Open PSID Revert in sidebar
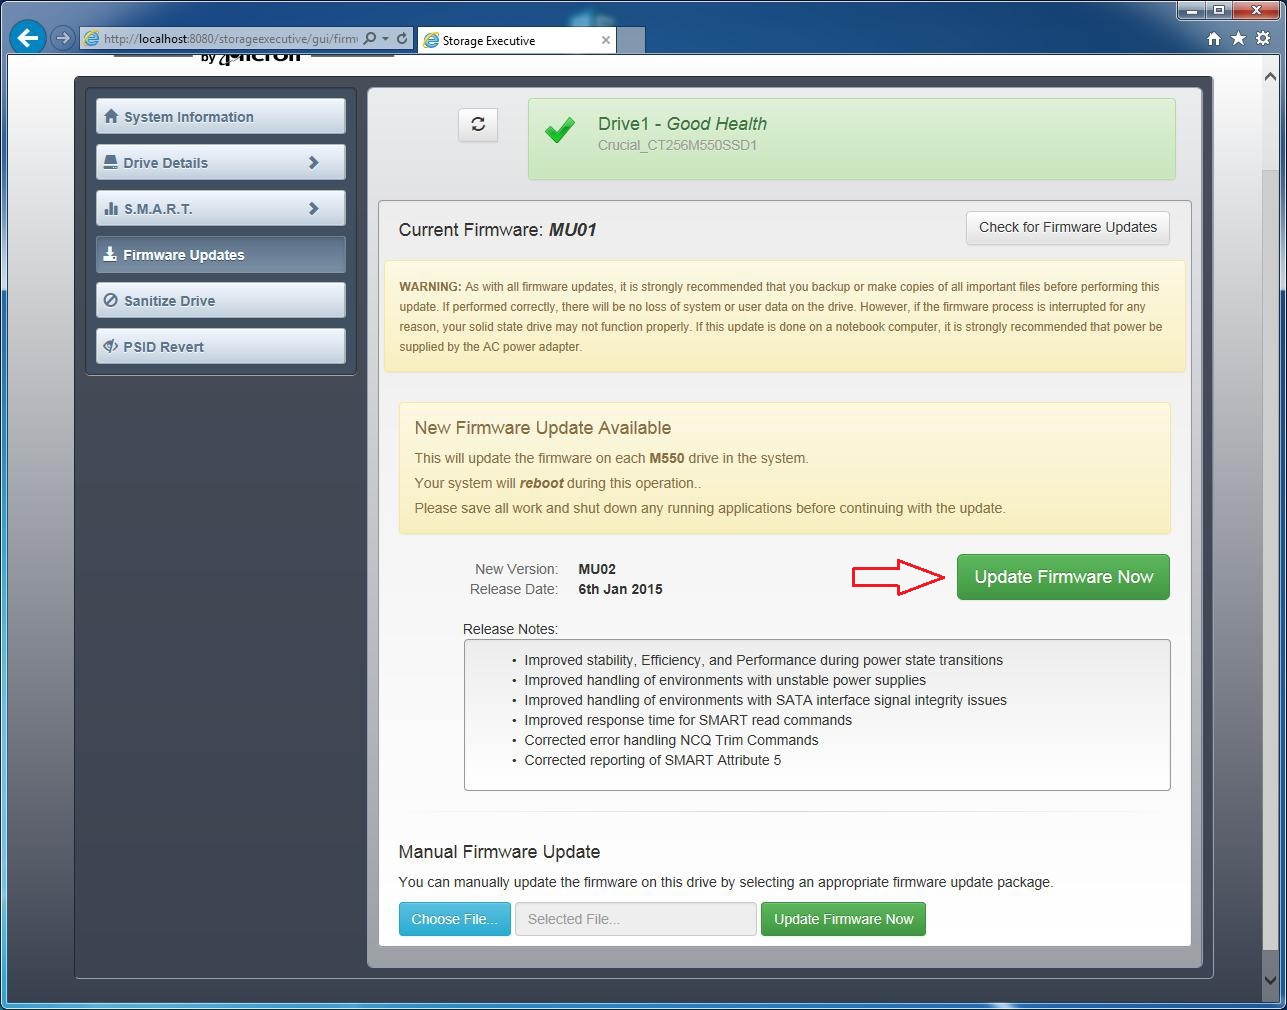The image size is (1287, 1010). click(x=221, y=346)
